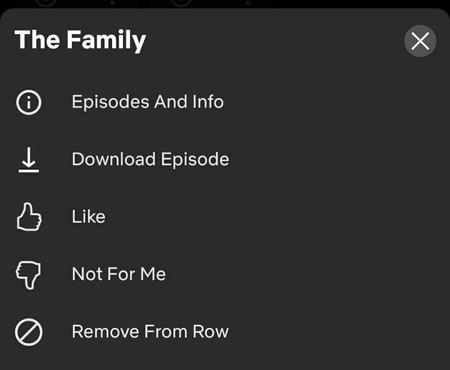Open the Episodes And Info label
Image resolution: width=450 pixels, height=370 pixels.
click(x=148, y=102)
